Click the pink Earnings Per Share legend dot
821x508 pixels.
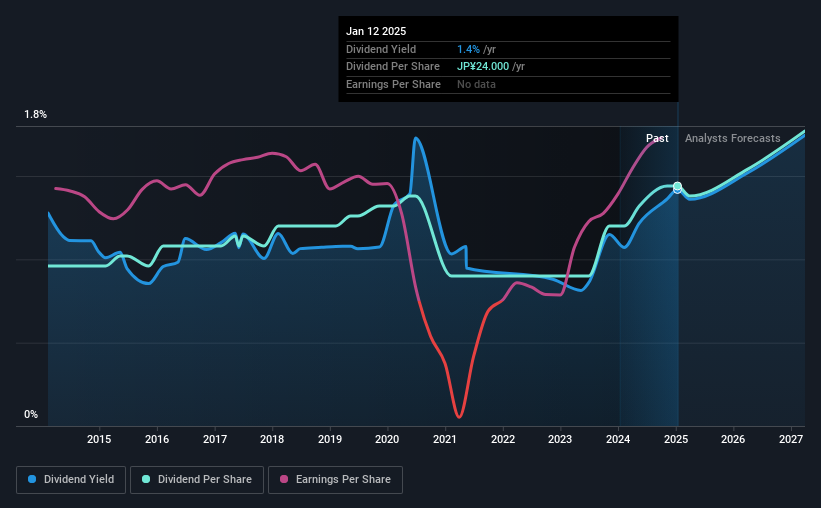[284, 479]
